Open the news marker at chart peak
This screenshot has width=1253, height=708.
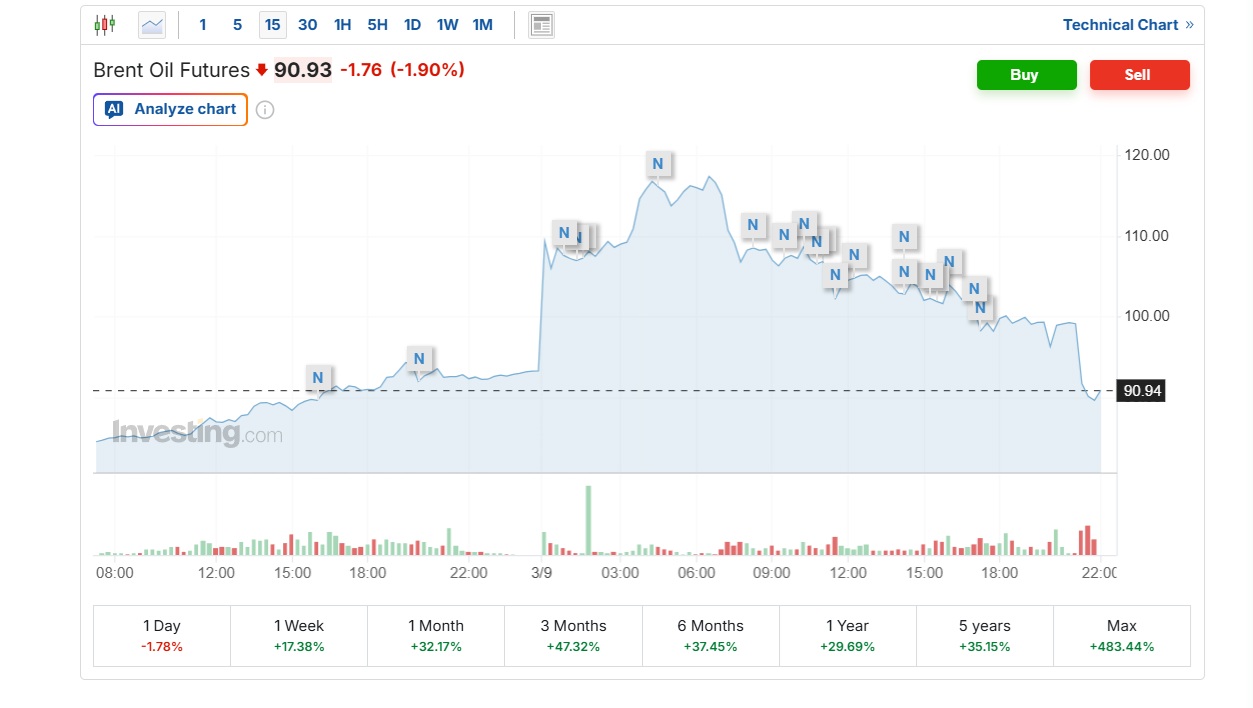pyautogui.click(x=658, y=164)
